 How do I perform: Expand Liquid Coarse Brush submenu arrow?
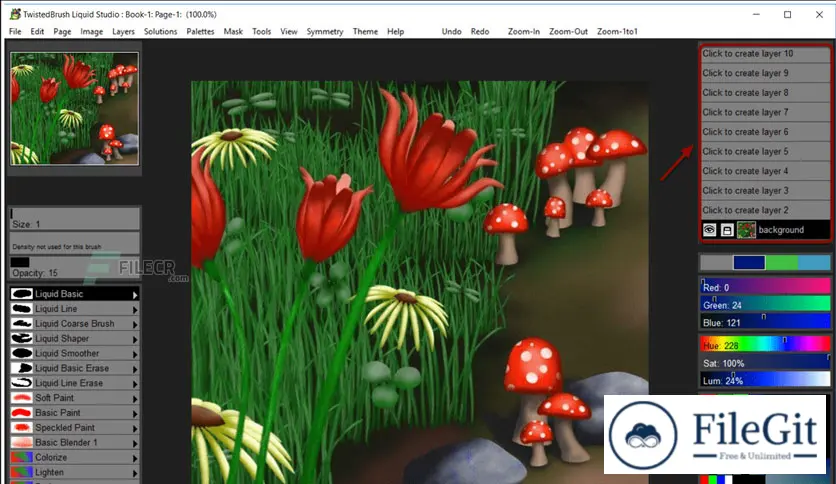click(x=135, y=324)
